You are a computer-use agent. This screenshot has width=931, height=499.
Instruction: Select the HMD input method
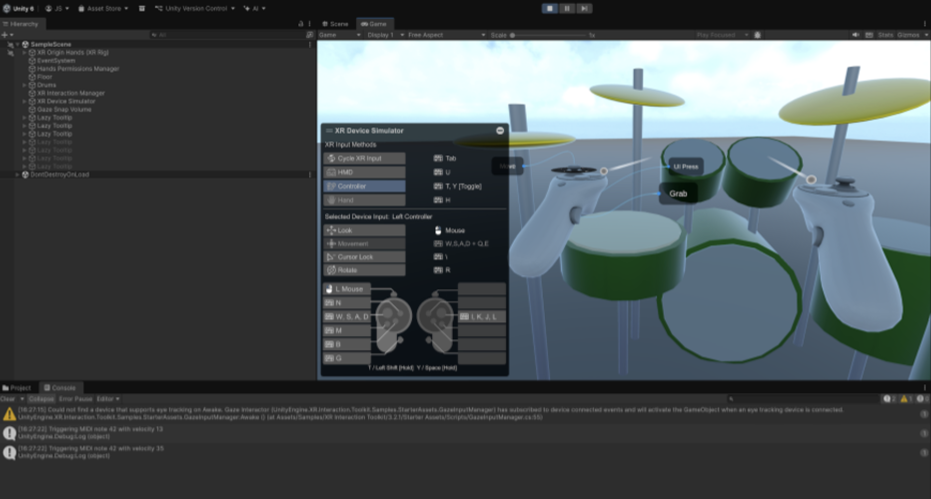coord(365,172)
